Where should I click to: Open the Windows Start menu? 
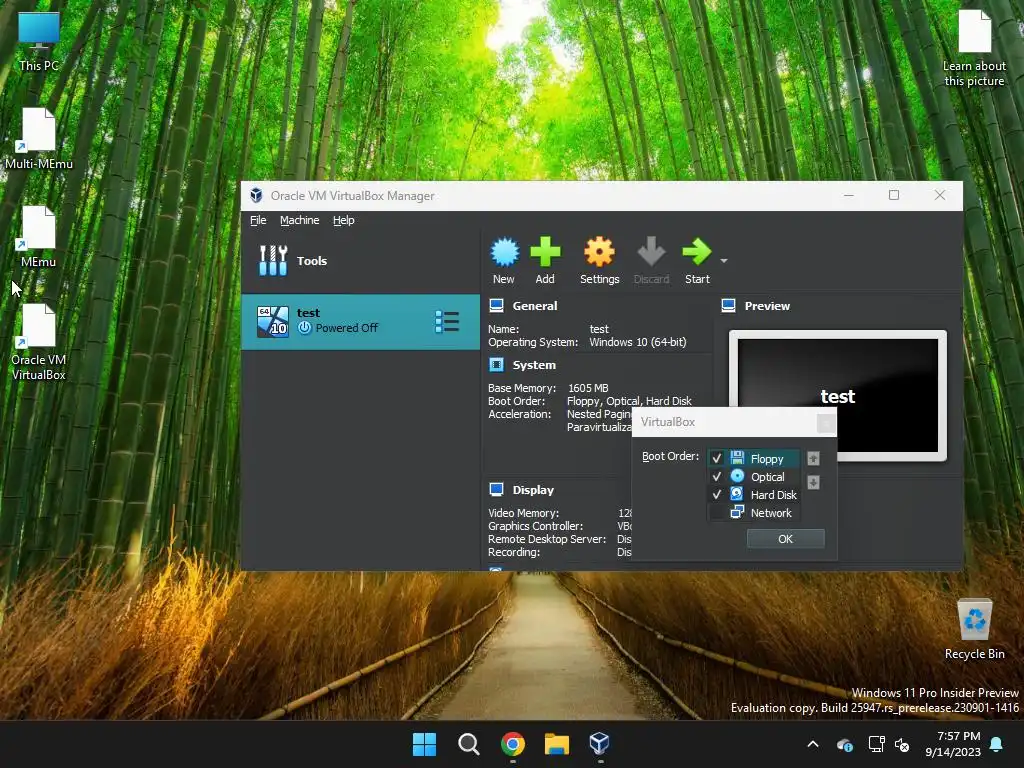pyautogui.click(x=424, y=744)
